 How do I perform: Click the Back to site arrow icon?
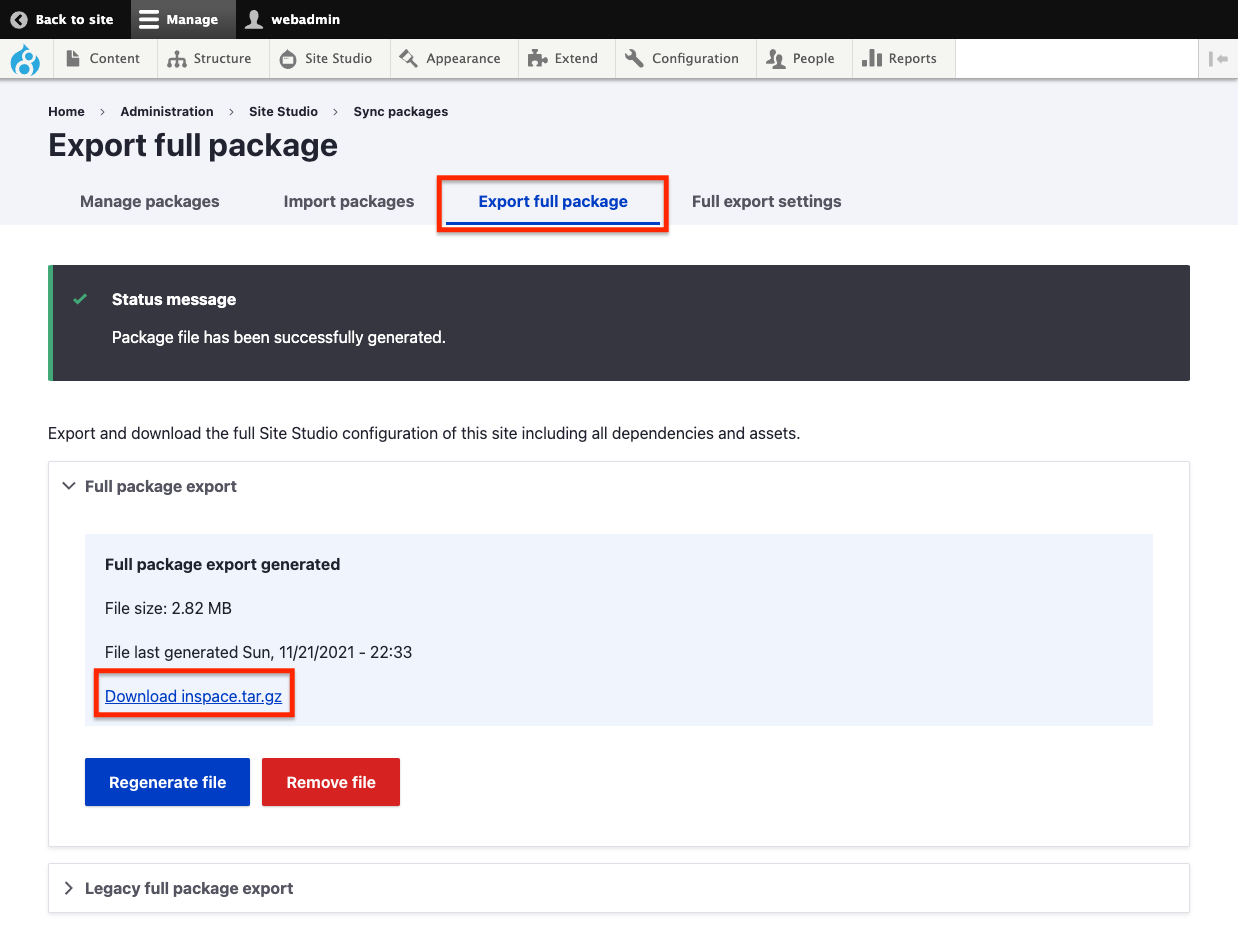pyautogui.click(x=18, y=19)
